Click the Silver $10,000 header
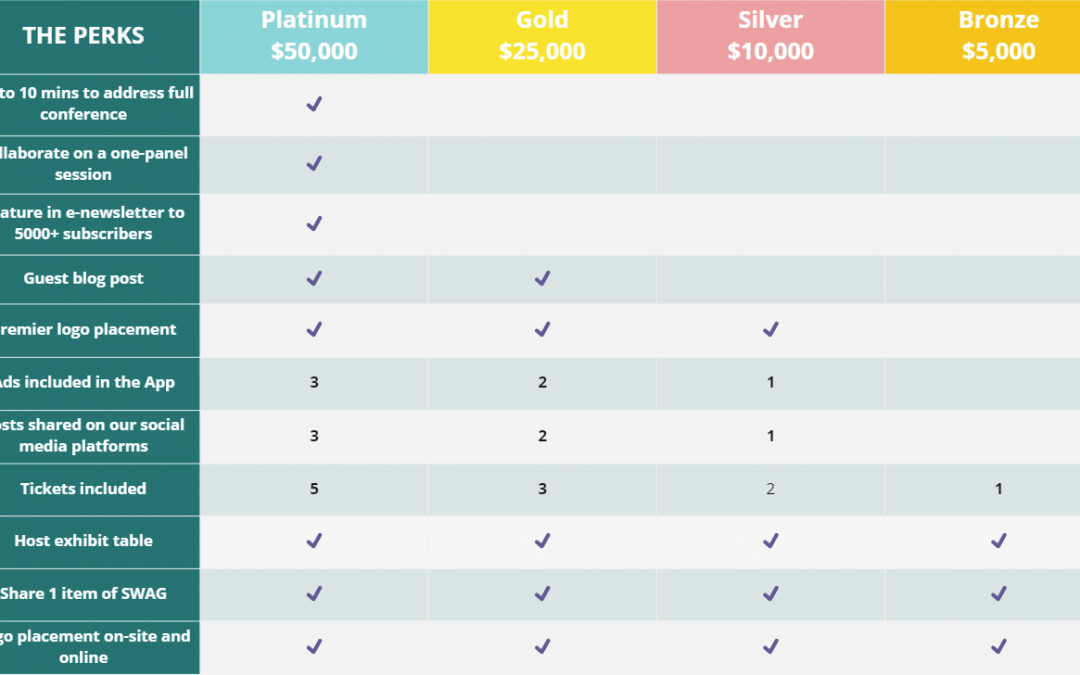This screenshot has width=1080, height=675. click(770, 36)
